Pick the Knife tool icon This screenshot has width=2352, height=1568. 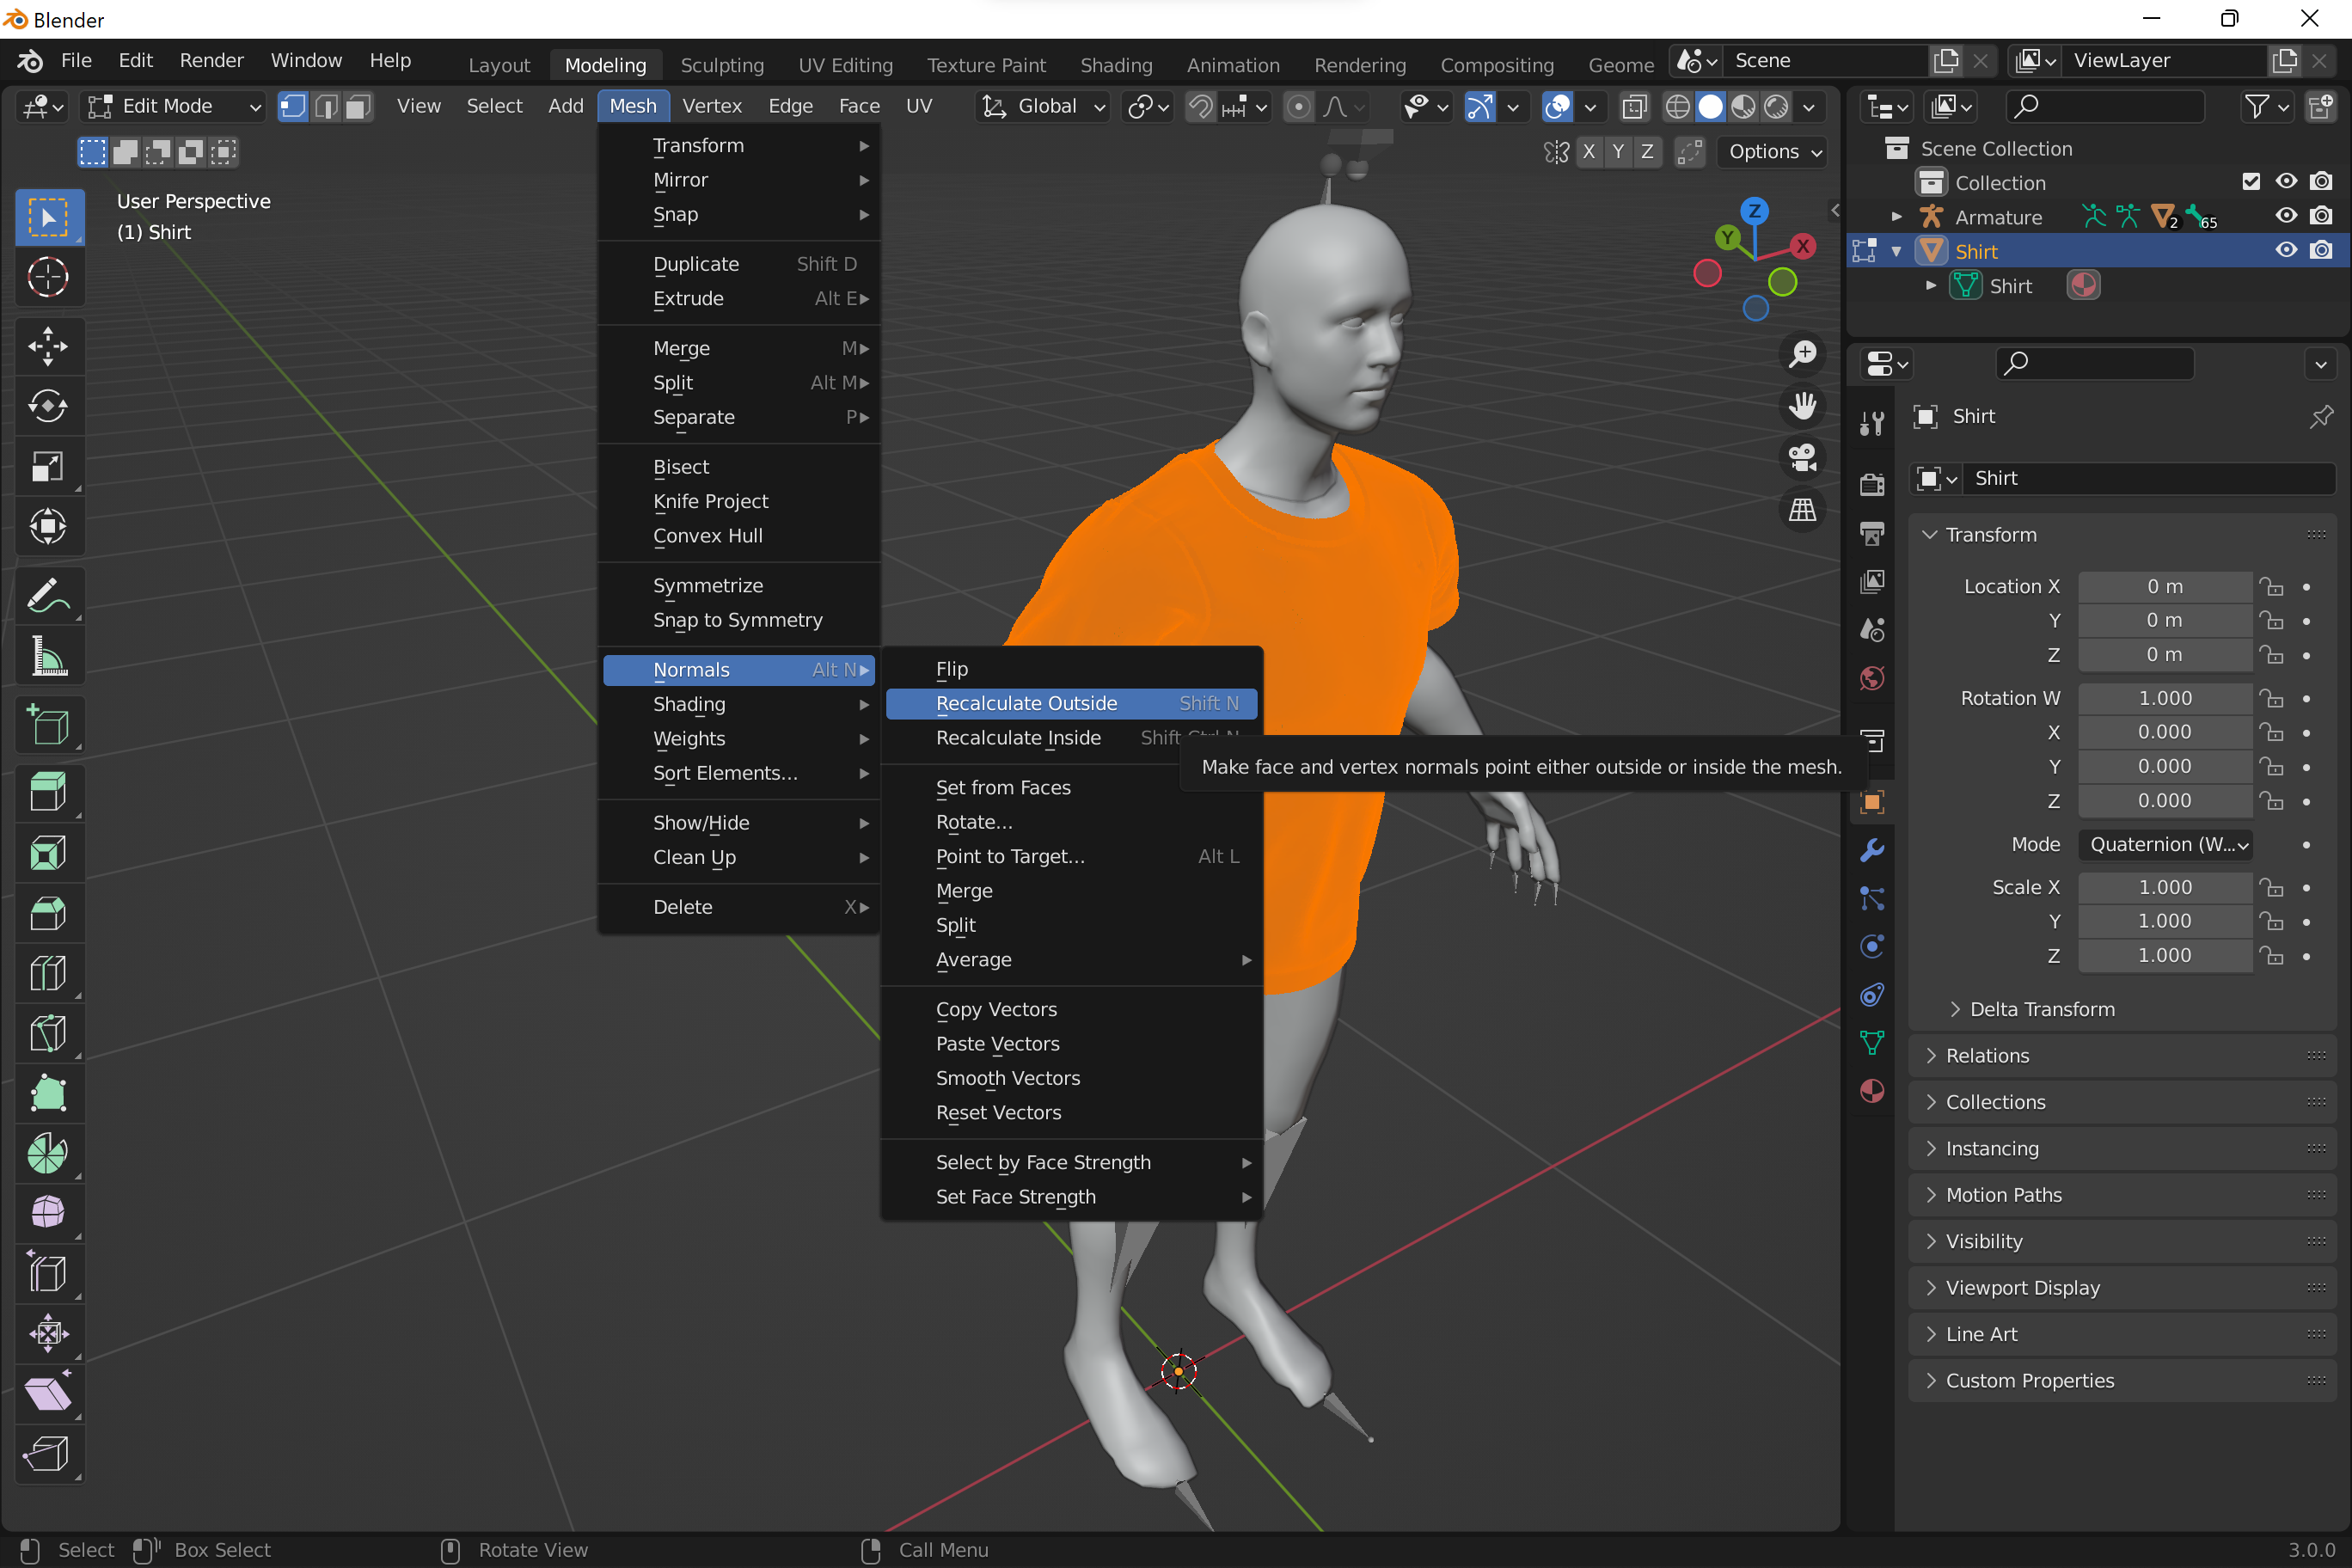47,1033
